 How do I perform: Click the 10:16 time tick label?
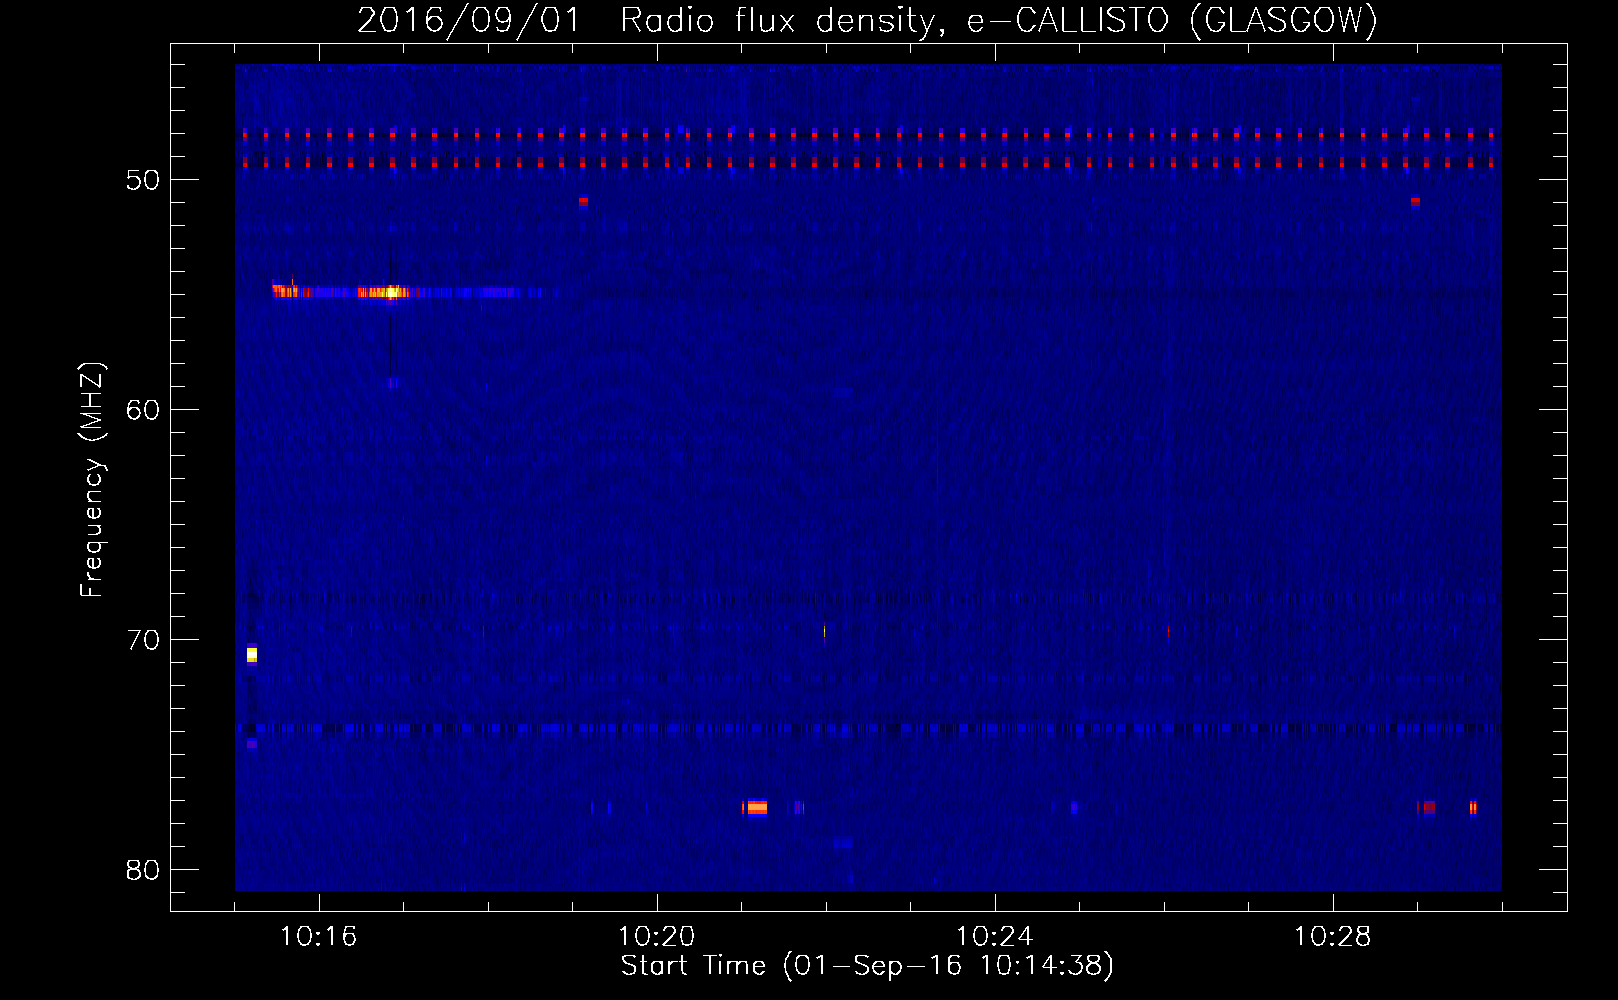tap(318, 937)
